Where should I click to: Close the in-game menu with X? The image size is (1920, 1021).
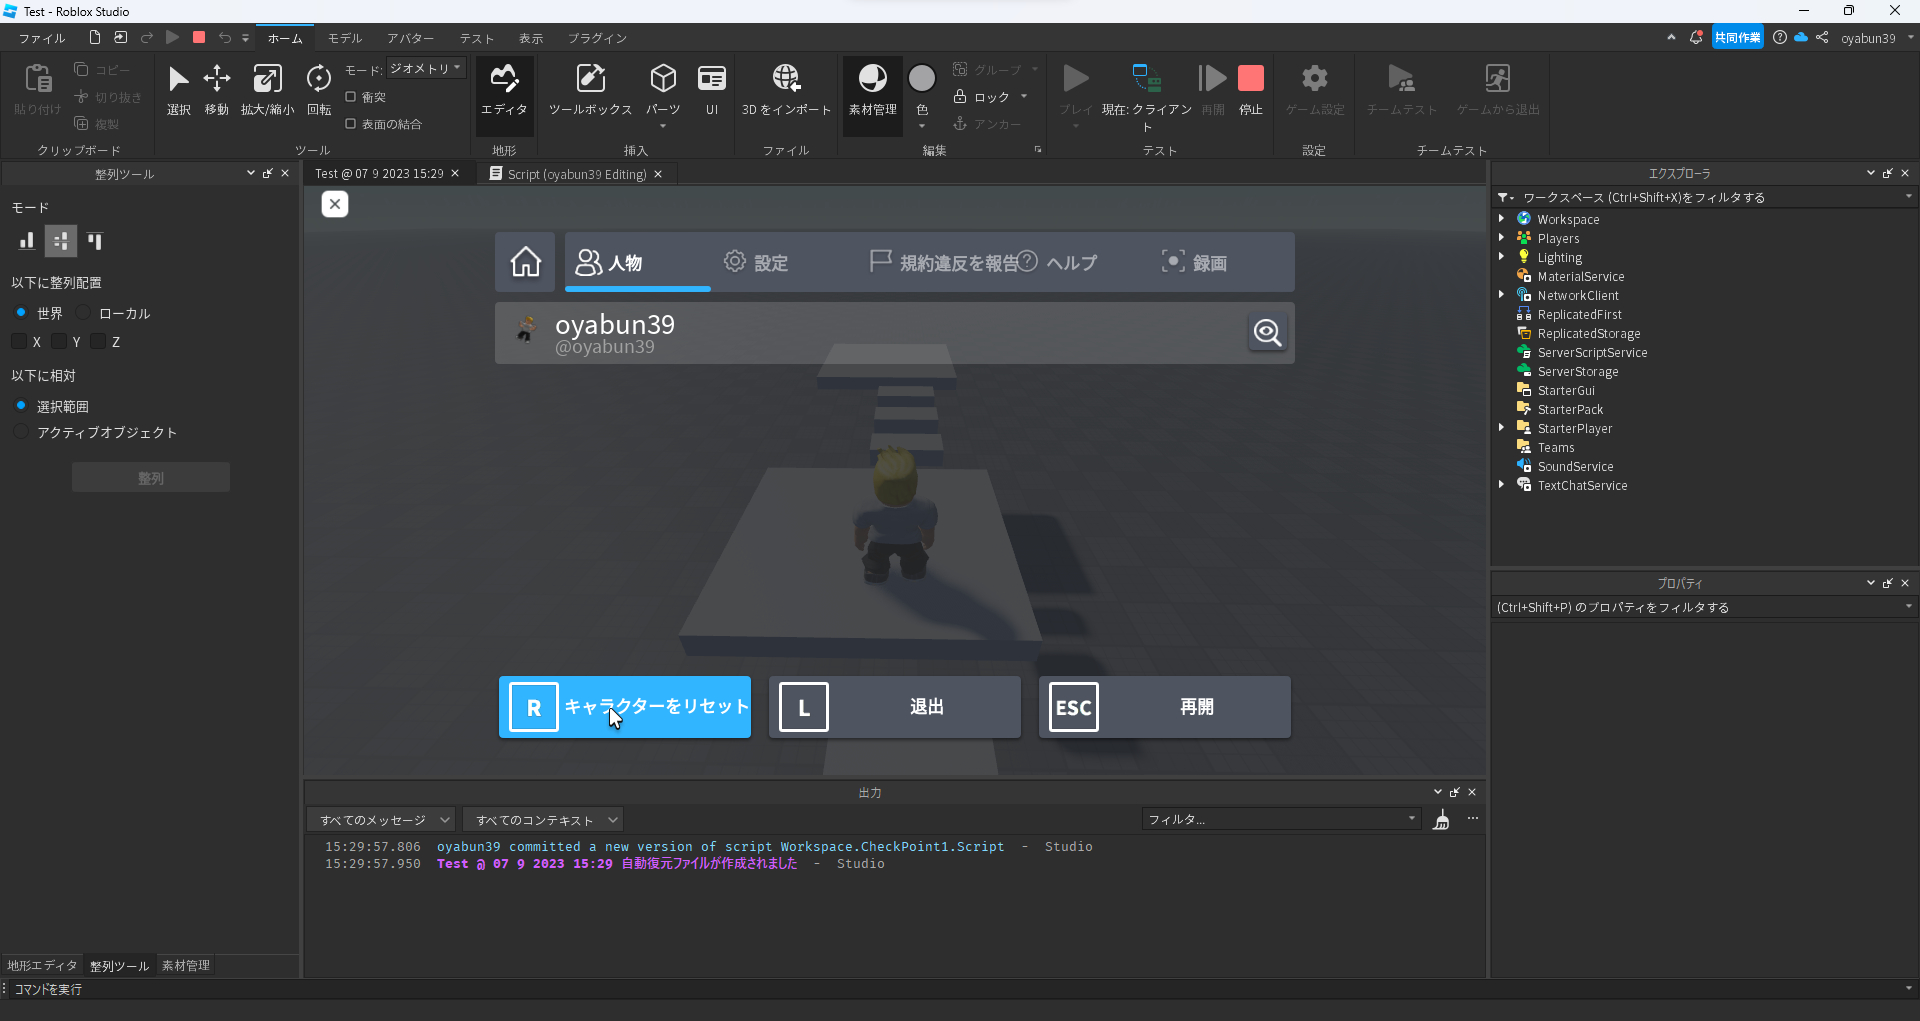[x=335, y=204]
